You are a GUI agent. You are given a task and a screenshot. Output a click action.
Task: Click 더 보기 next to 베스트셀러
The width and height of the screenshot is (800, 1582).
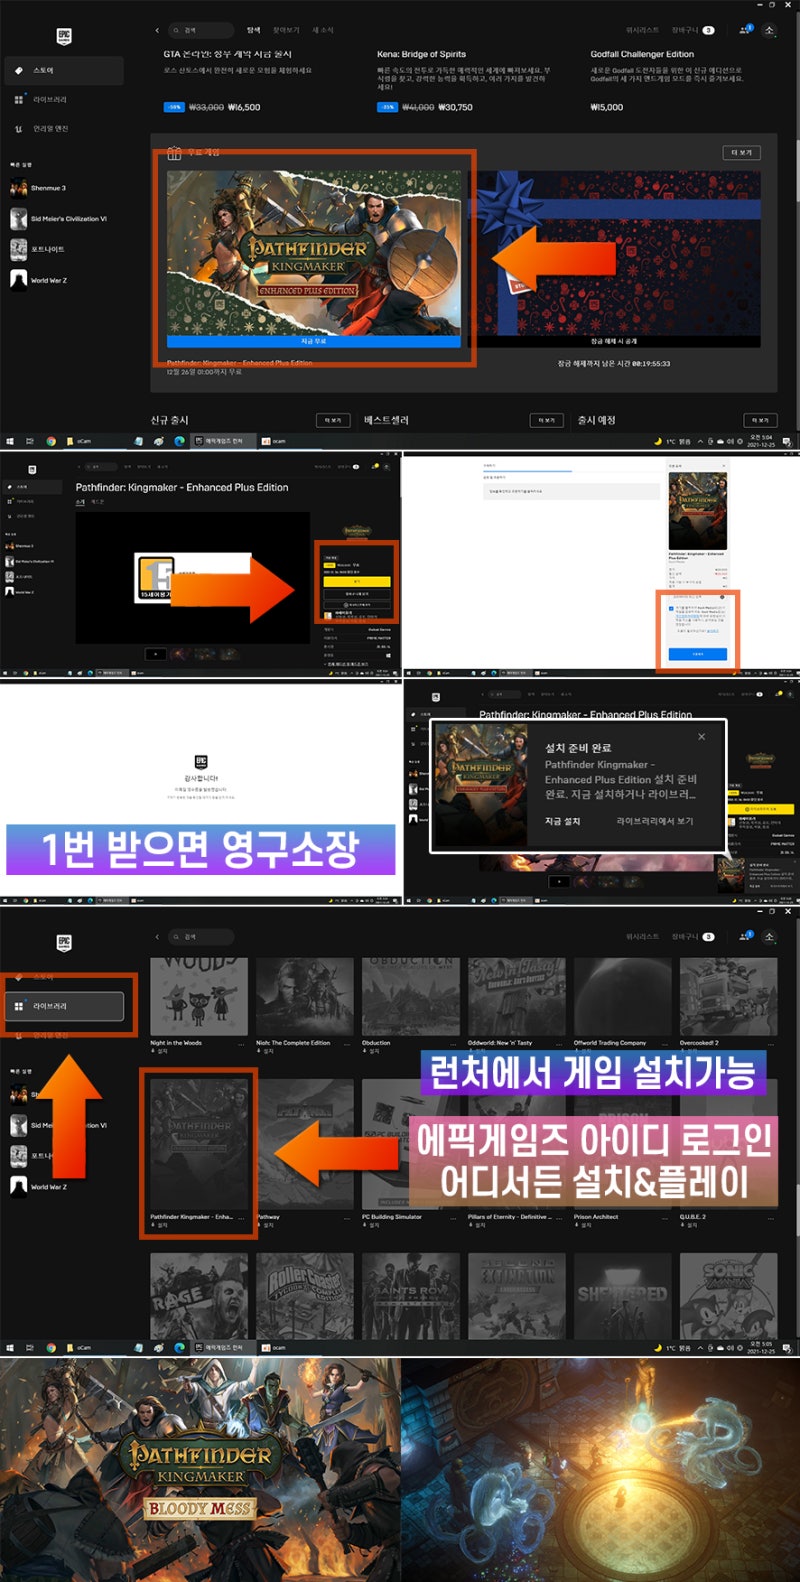point(546,420)
